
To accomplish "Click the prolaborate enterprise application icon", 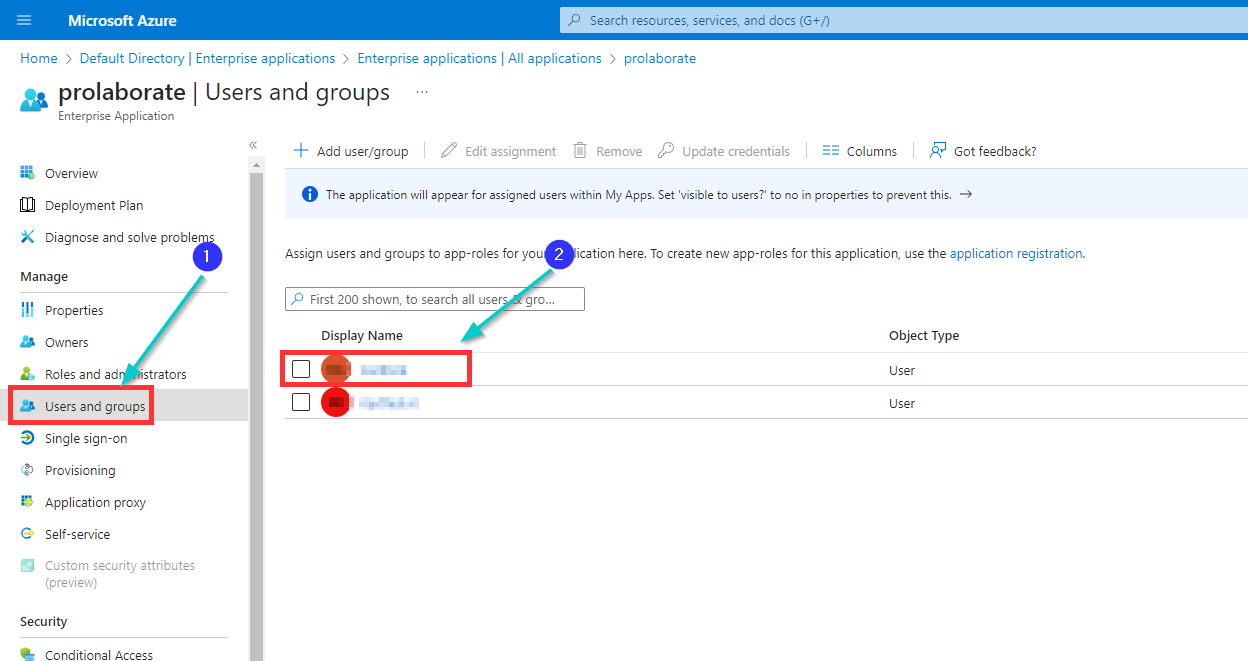I will click(x=34, y=99).
